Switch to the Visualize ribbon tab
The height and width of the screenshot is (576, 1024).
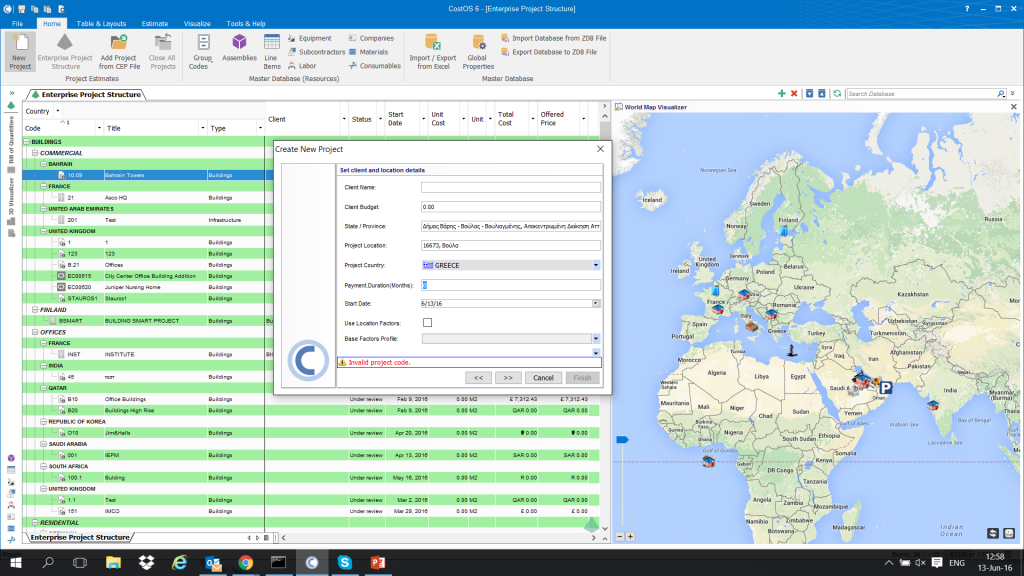tap(197, 24)
